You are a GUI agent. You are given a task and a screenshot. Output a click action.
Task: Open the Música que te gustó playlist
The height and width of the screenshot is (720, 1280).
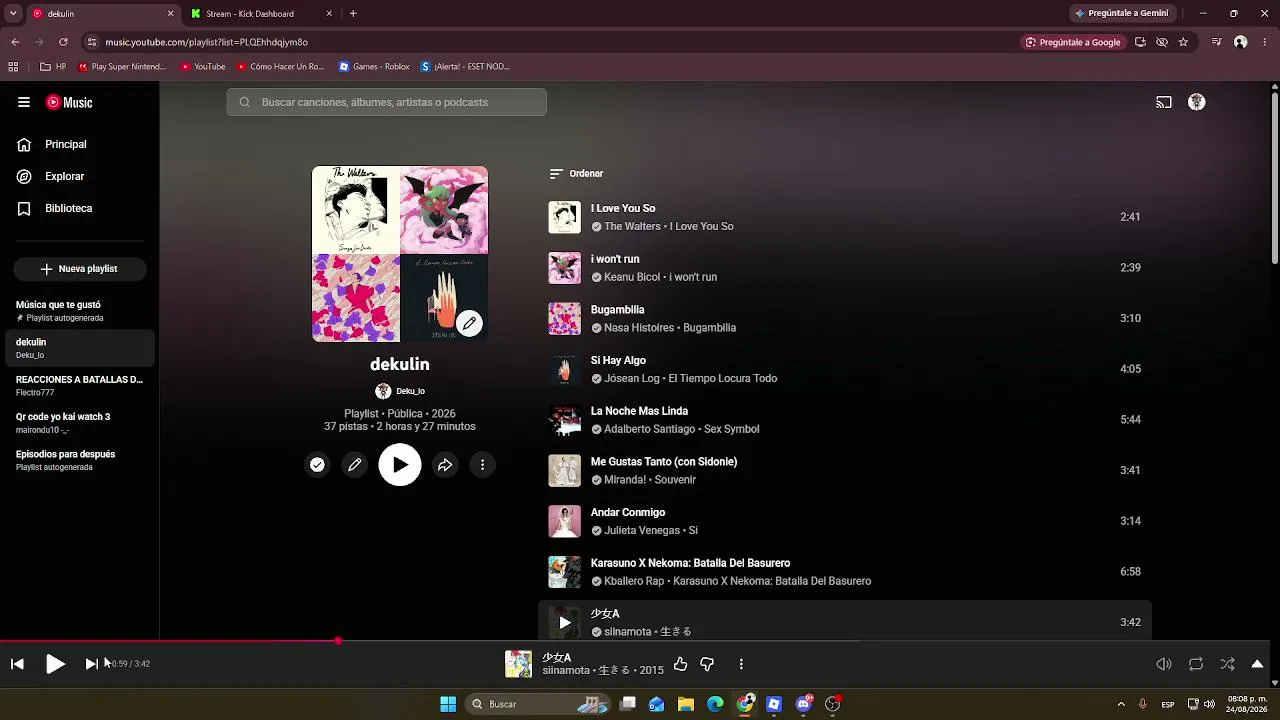[x=80, y=311]
